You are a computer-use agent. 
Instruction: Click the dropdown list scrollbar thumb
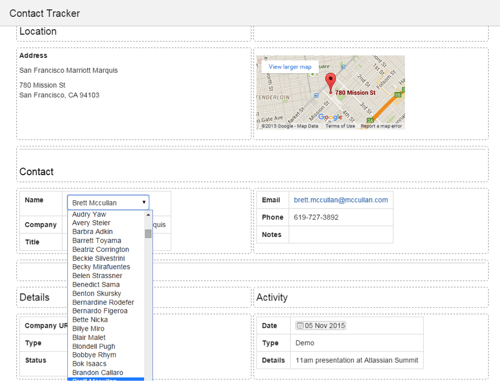tap(148, 233)
